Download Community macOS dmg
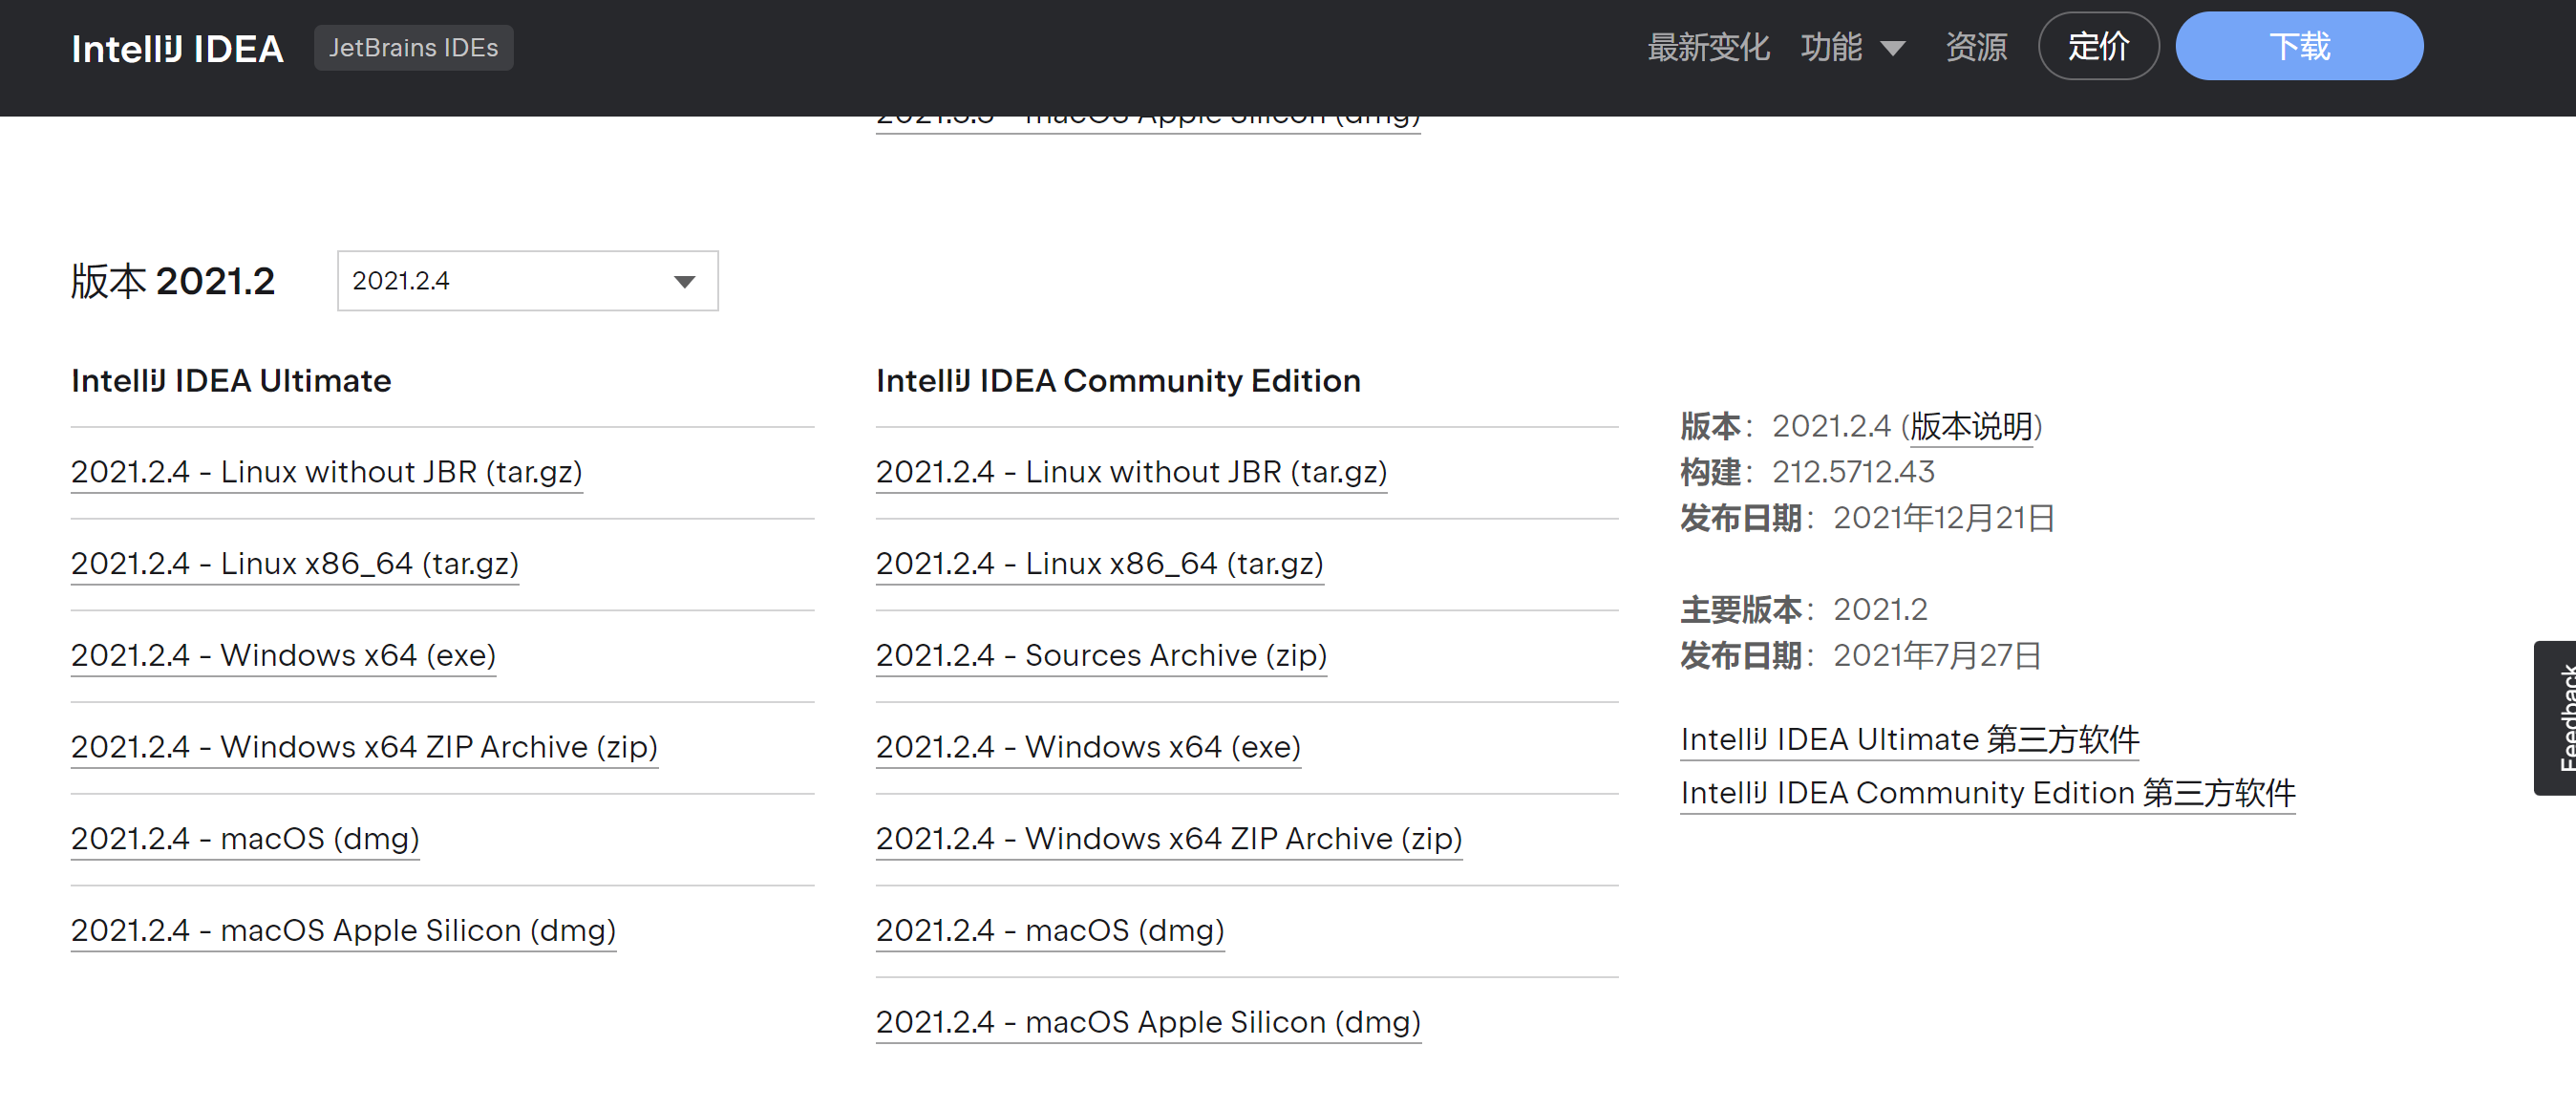The image size is (2576, 1110). point(1050,930)
